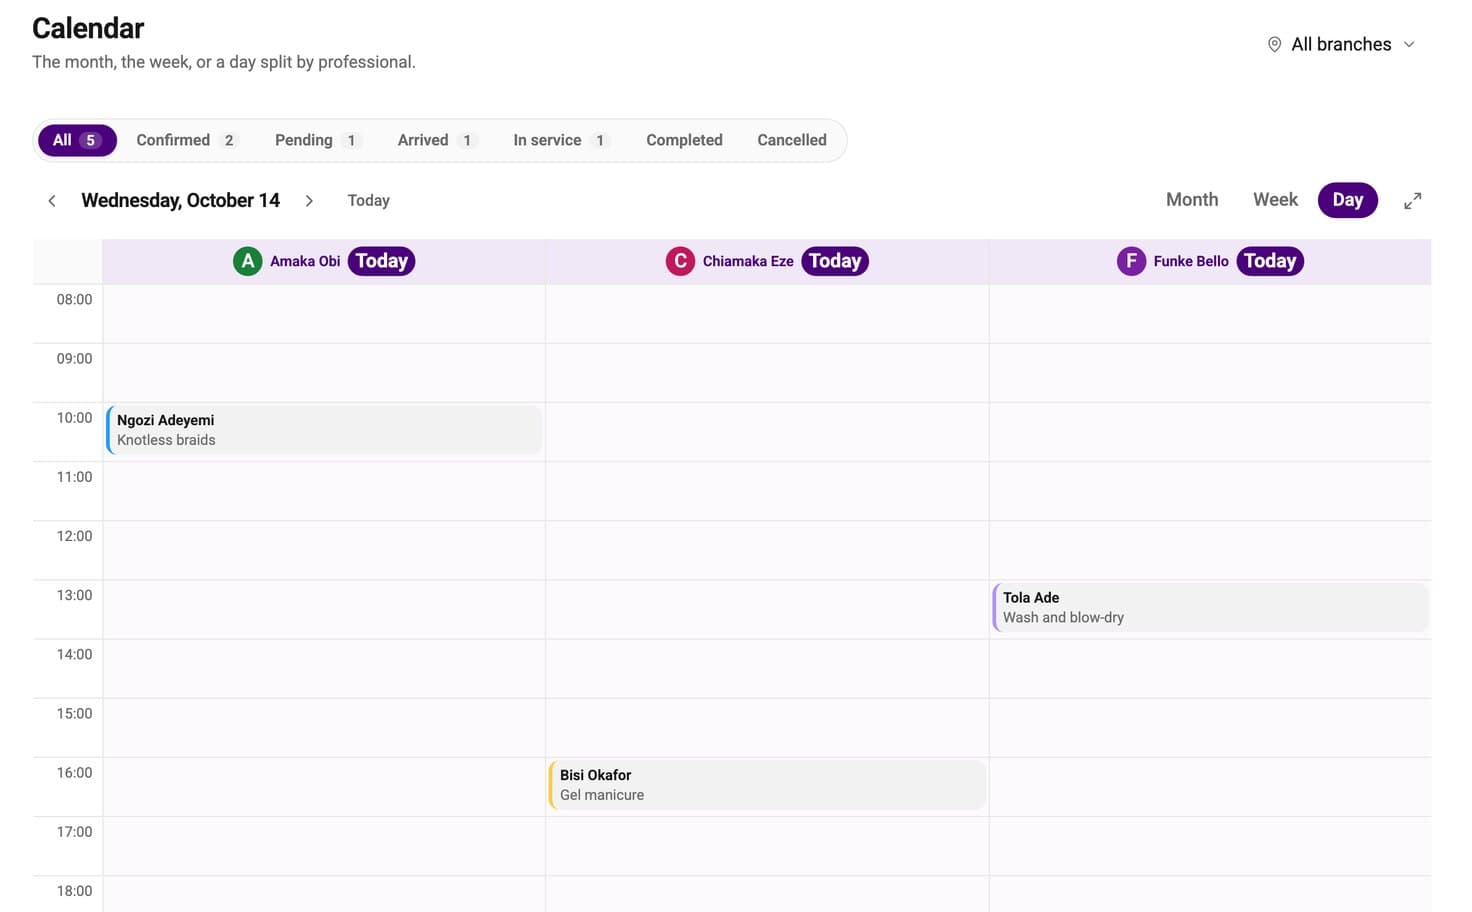
Task: Select the Day view
Action: [x=1347, y=200]
